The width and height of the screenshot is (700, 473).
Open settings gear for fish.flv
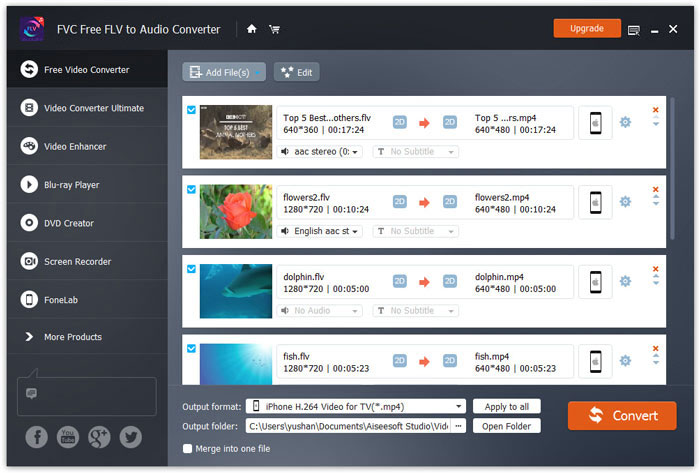[x=625, y=361]
